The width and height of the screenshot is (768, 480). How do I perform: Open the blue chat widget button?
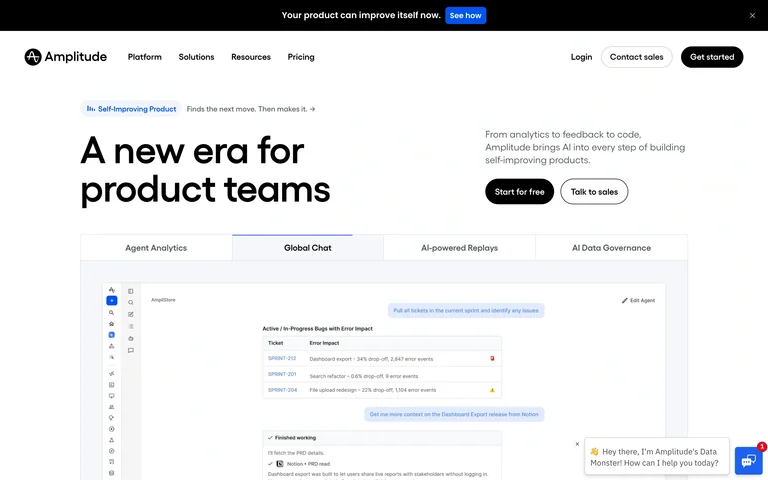pos(748,461)
